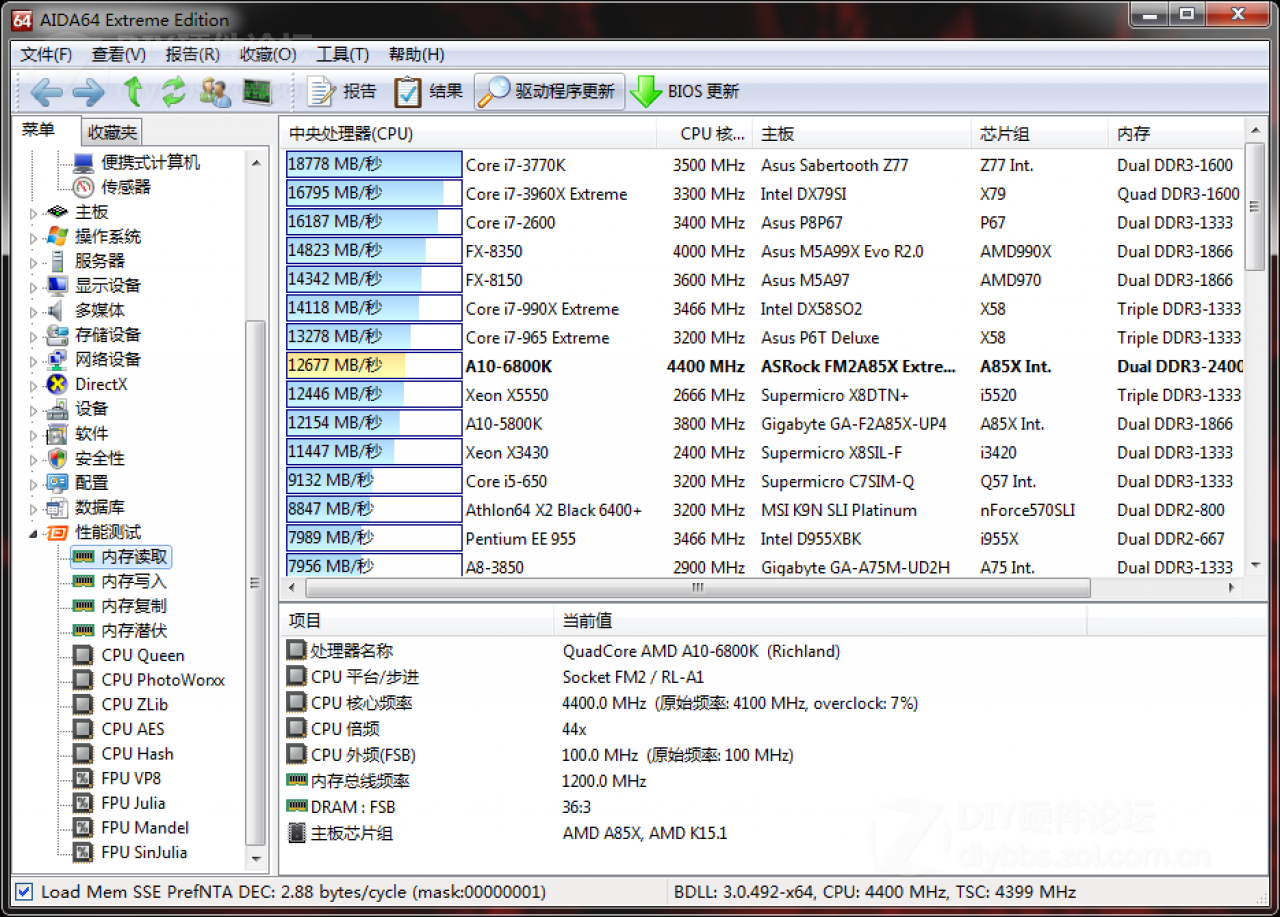Open BIOS 更新 with the green arrow
This screenshot has width=1280, height=917.
[685, 92]
